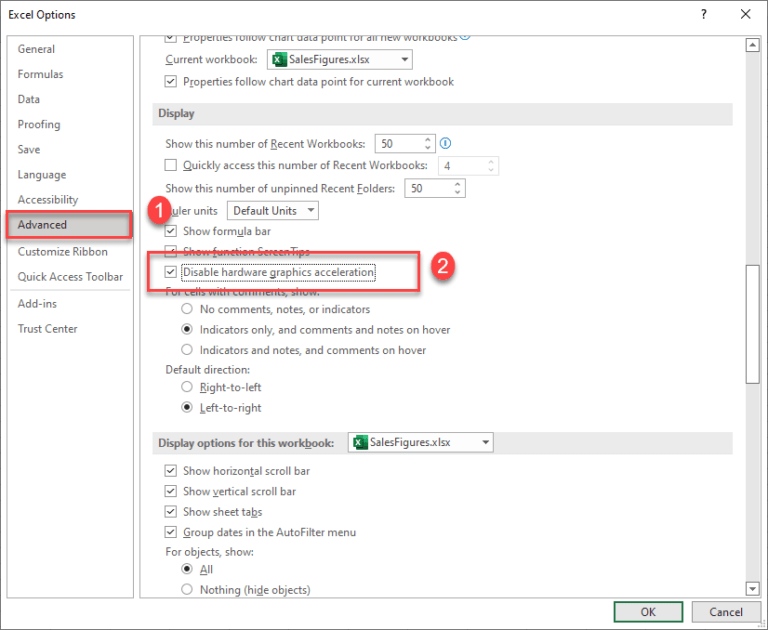768x630 pixels.
Task: Click the help question mark icon
Action: [x=703, y=14]
